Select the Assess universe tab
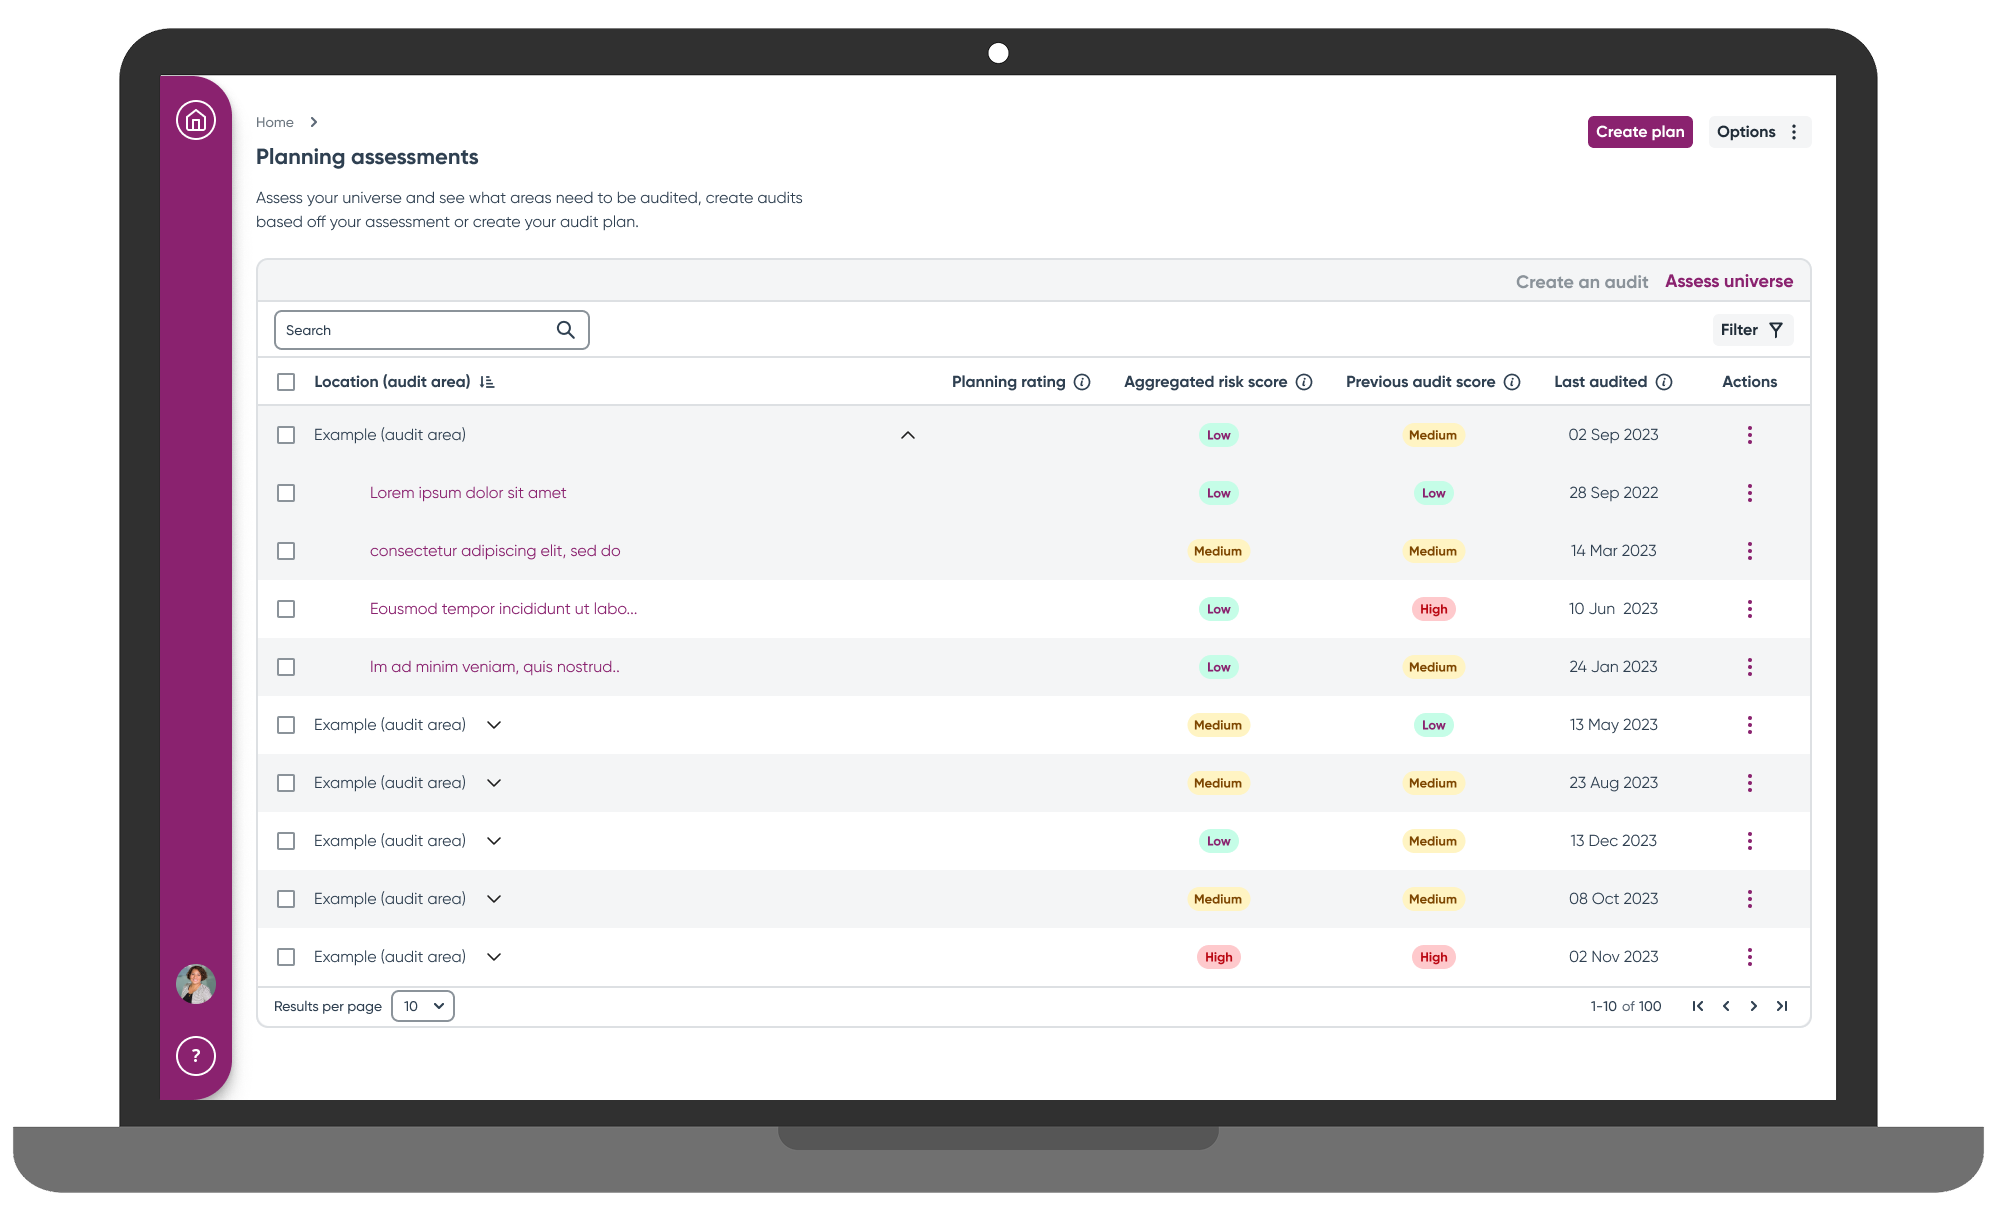 pos(1728,282)
